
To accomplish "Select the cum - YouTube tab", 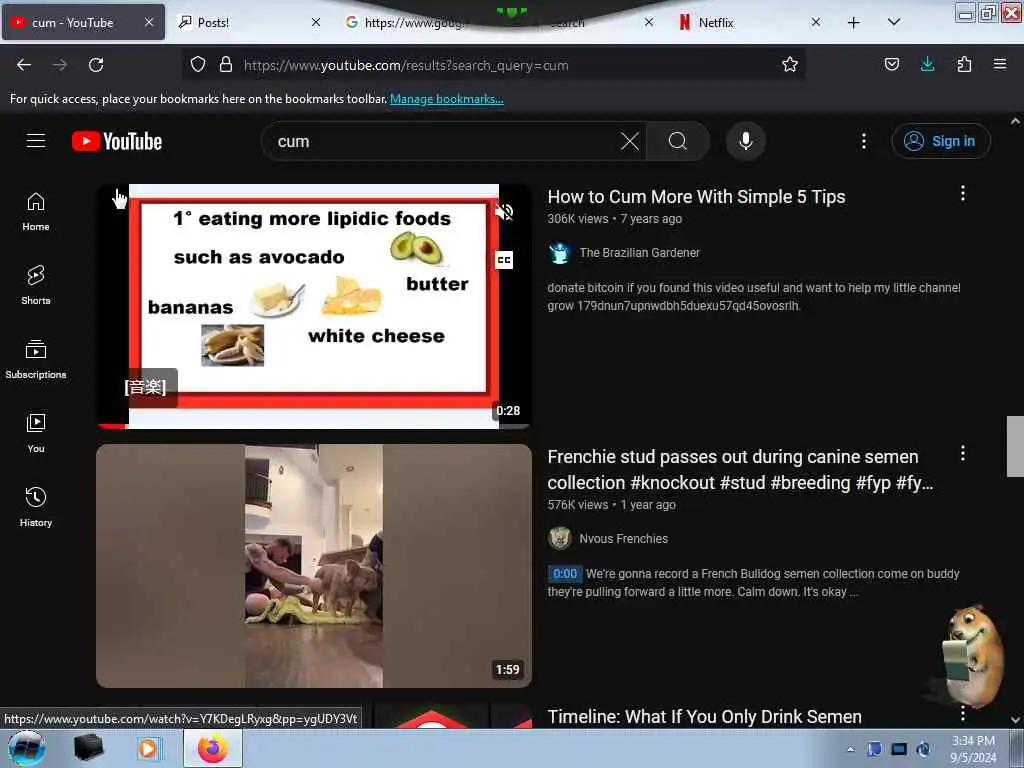I will pos(84,23).
